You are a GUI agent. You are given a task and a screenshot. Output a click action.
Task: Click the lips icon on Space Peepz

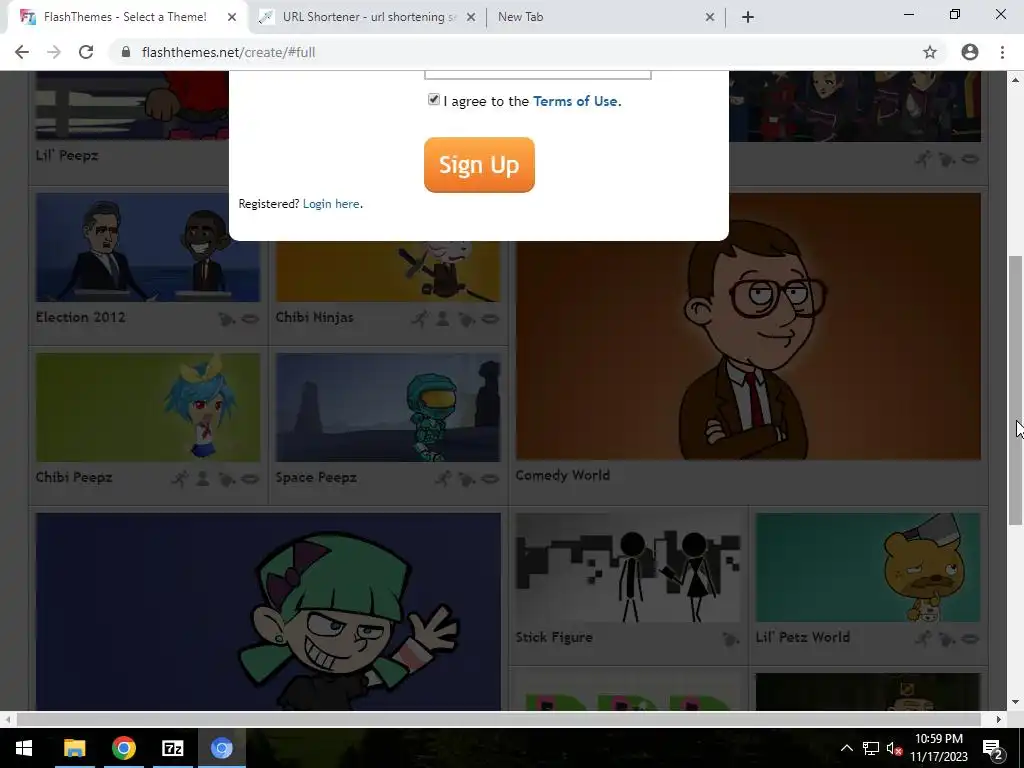490,479
